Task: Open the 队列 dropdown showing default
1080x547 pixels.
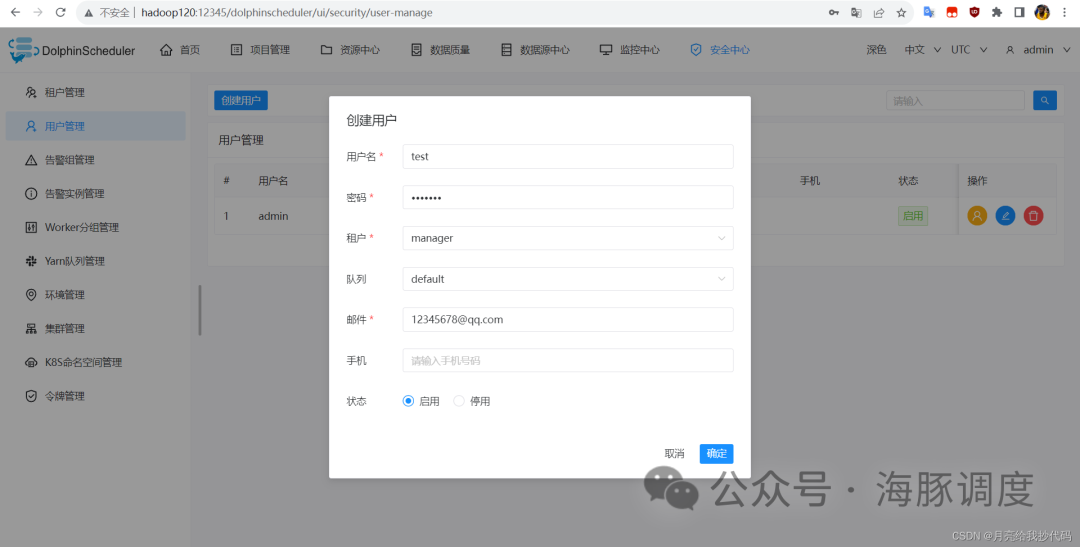Action: coord(568,279)
